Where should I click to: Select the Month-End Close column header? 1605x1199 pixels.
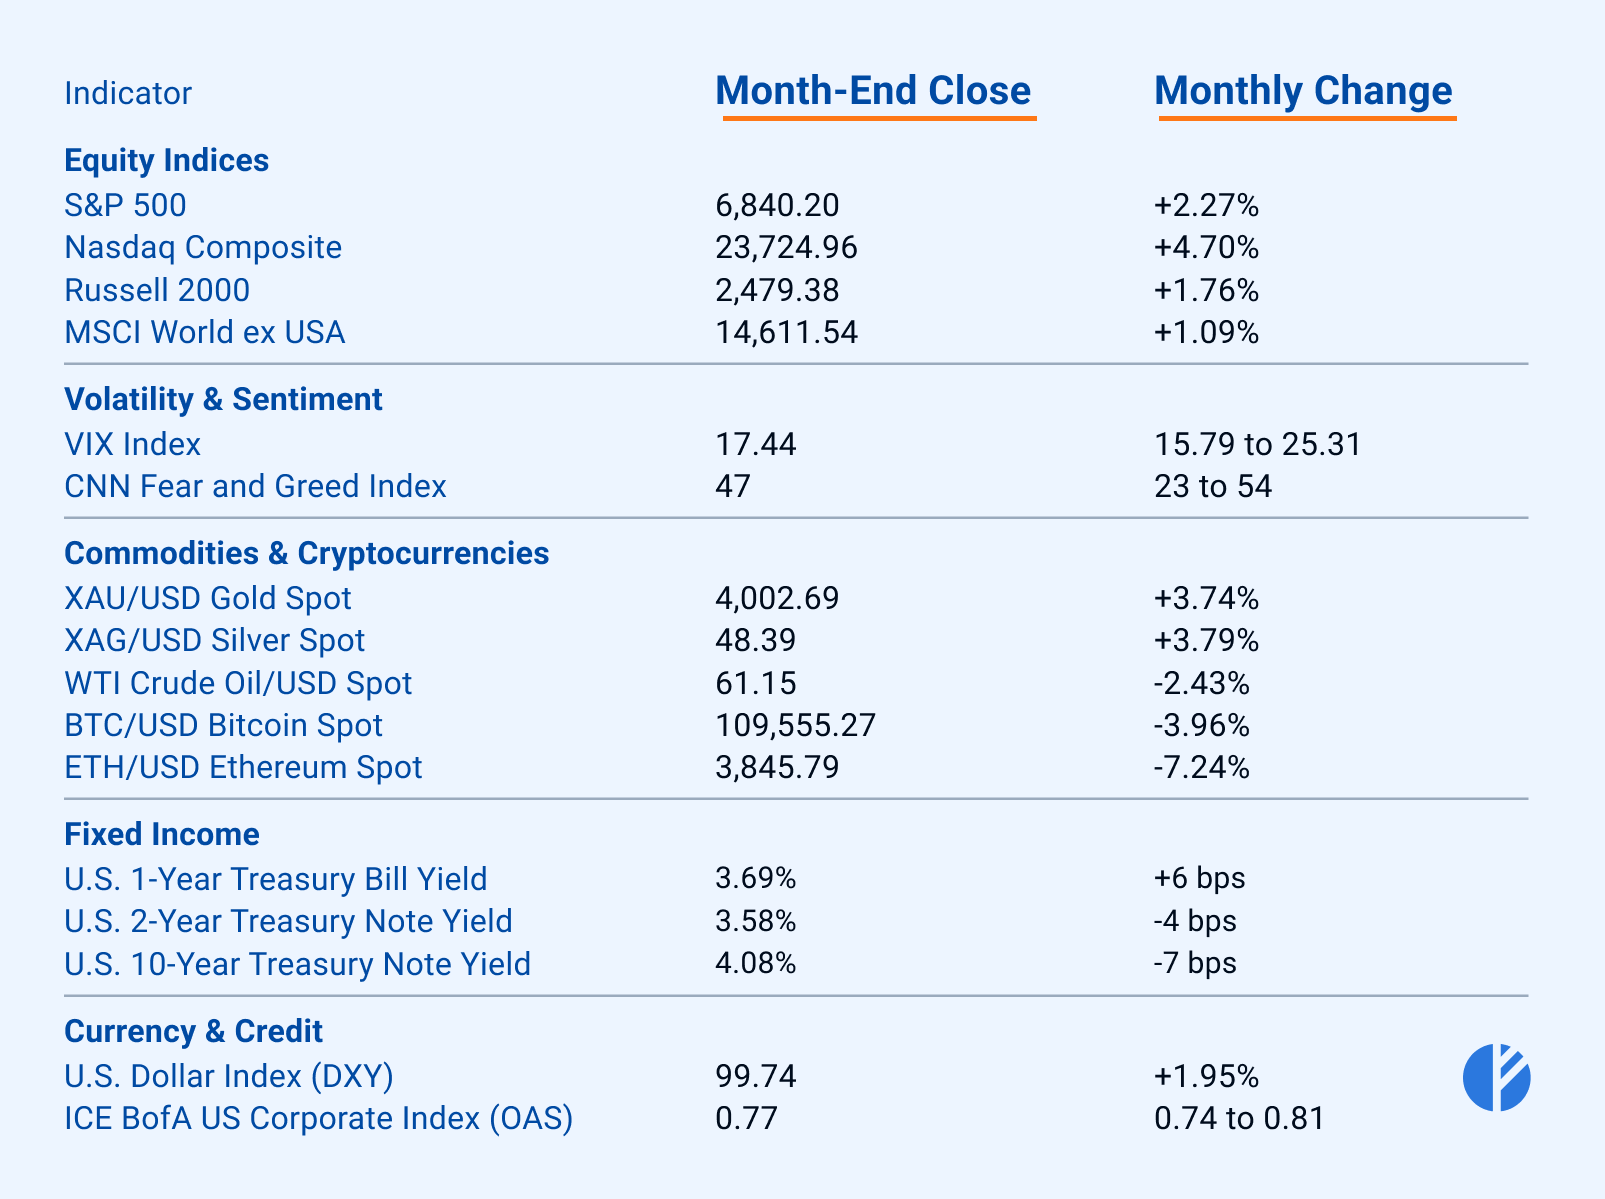pos(873,91)
